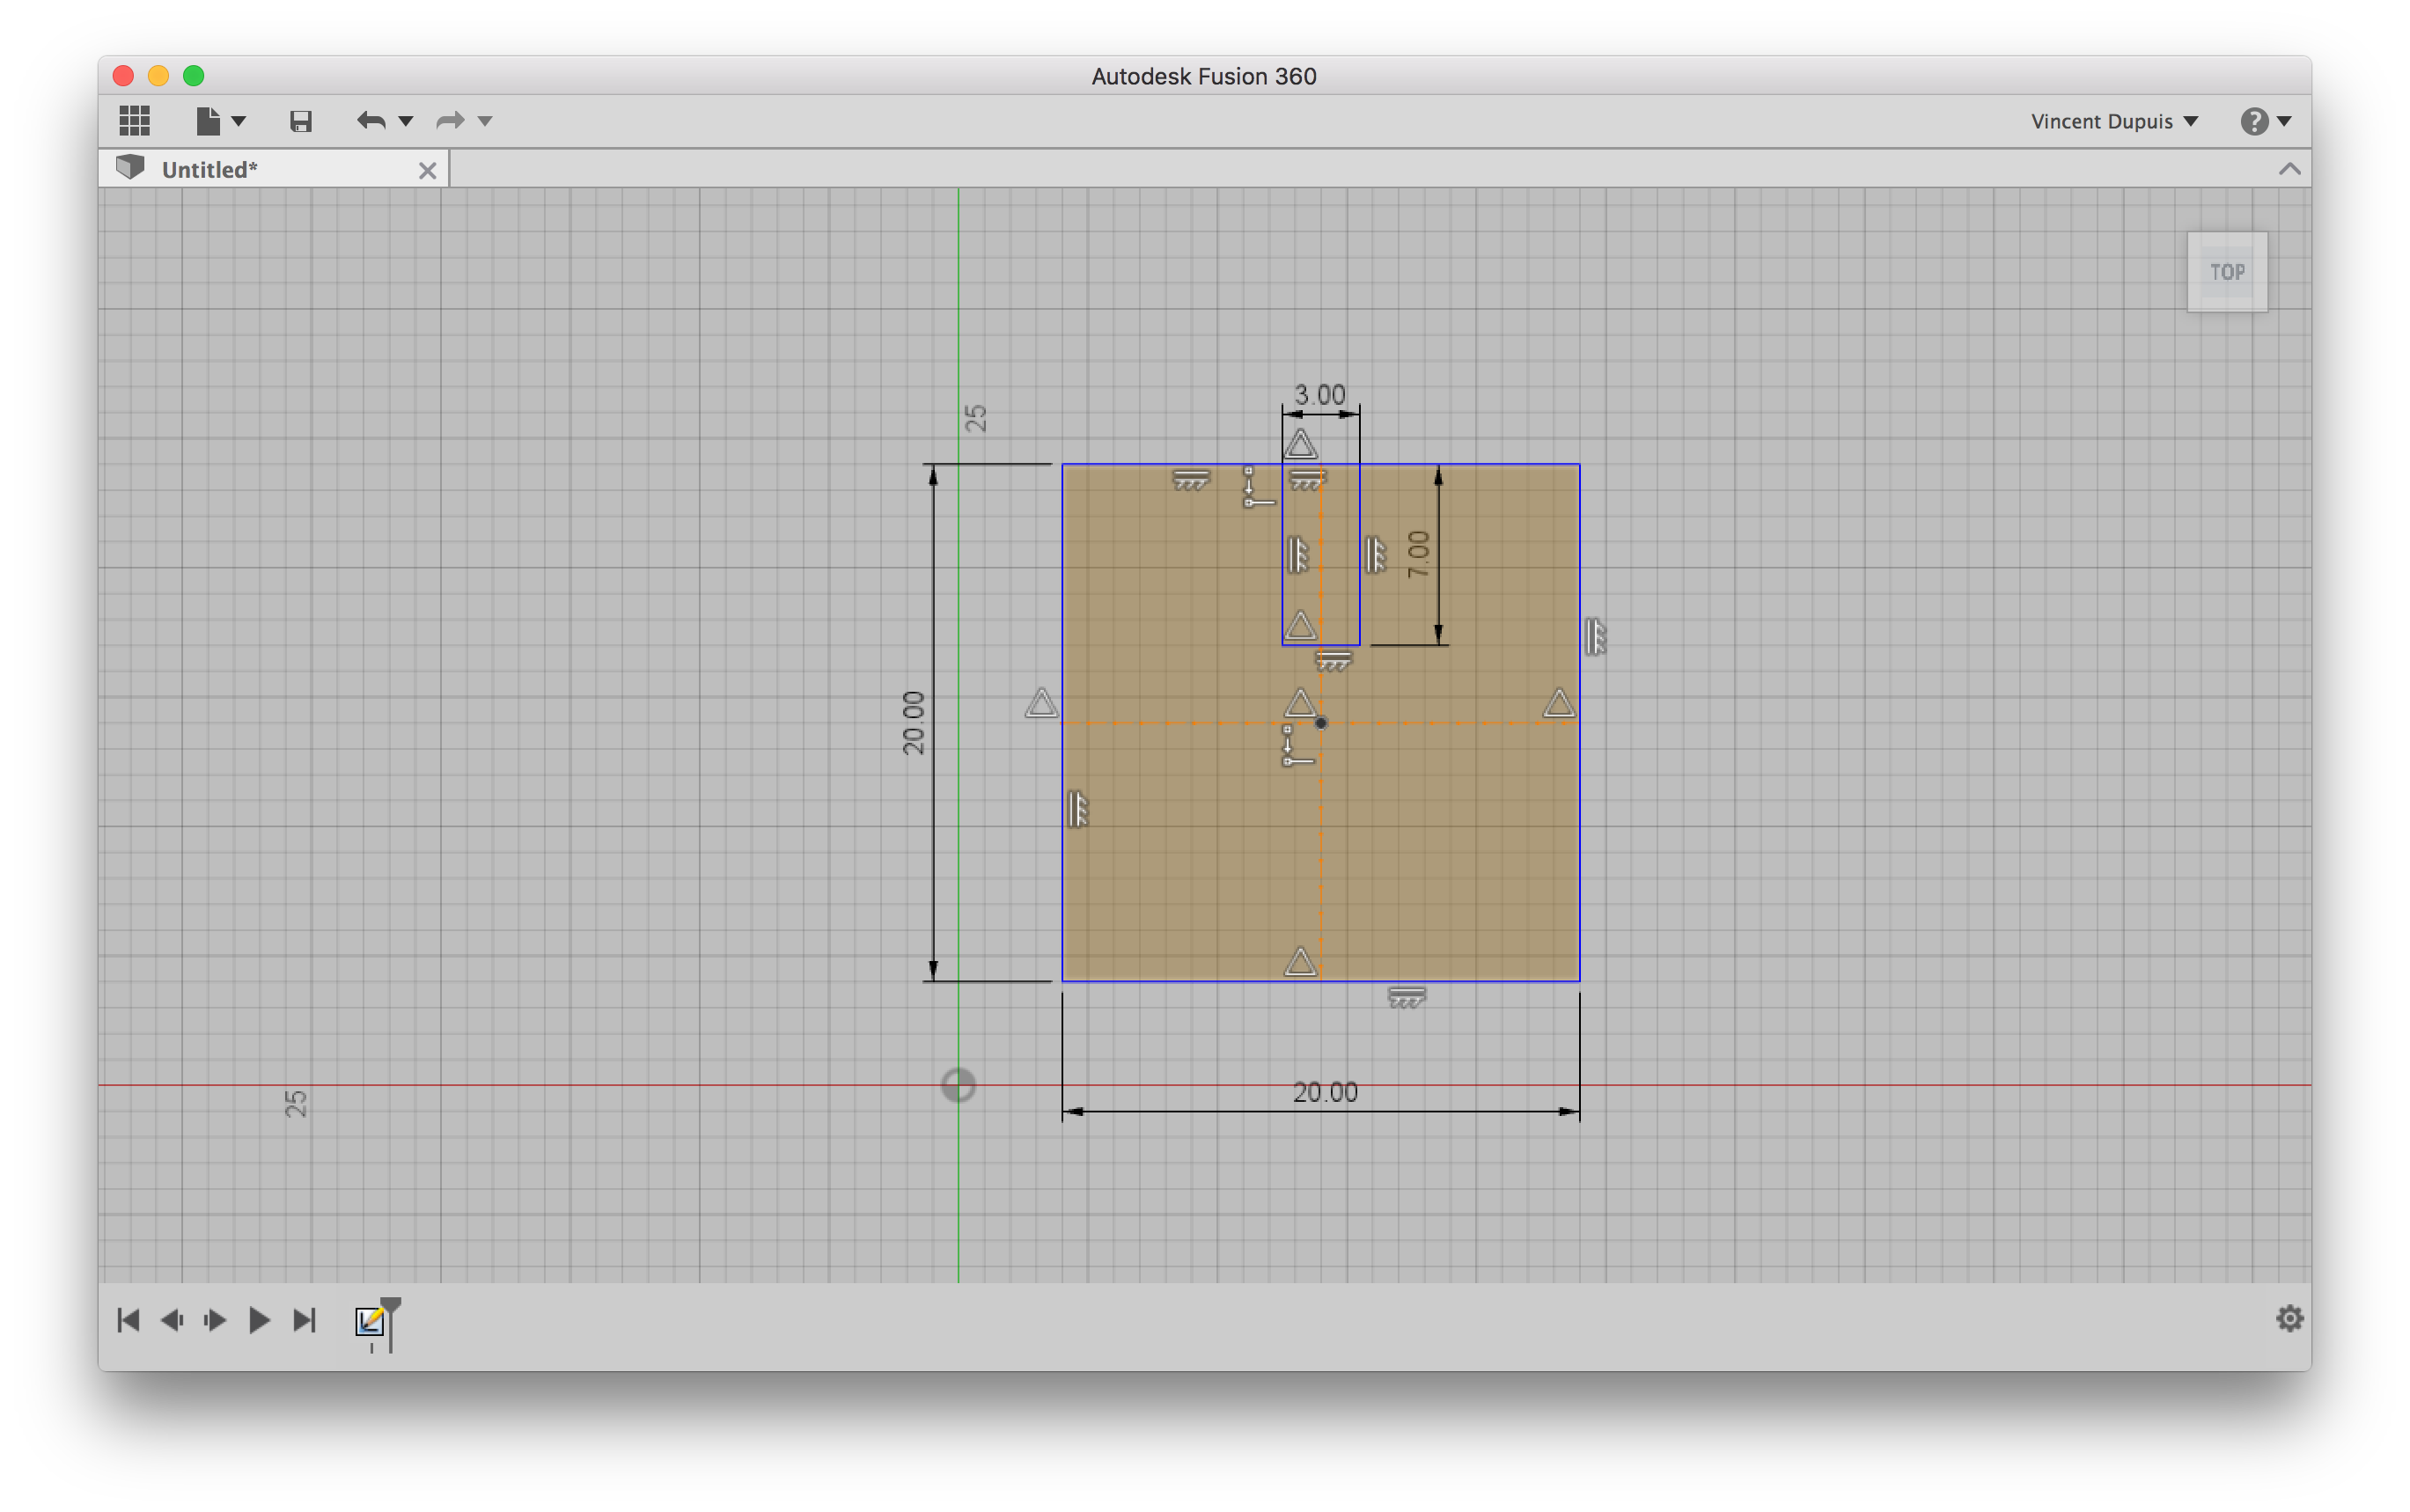
Task: Select the horizontal constraint atop the small rectangle
Action: (x=1307, y=480)
